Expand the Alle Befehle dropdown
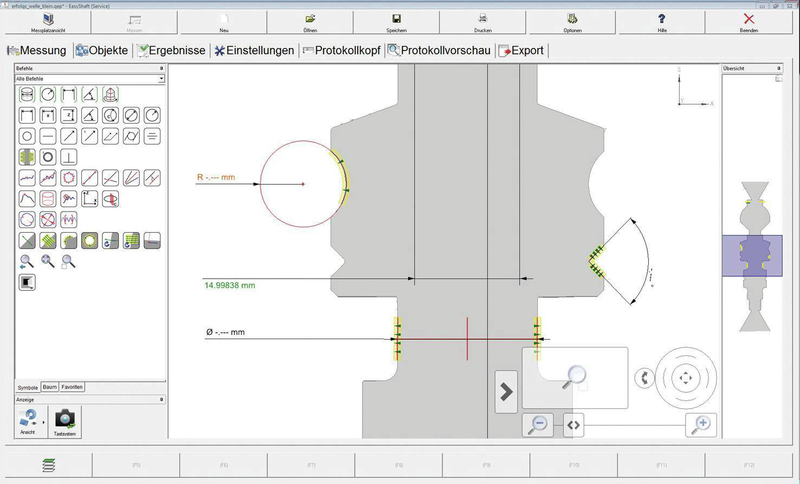Screen dimensions: 800x484 point(161,78)
